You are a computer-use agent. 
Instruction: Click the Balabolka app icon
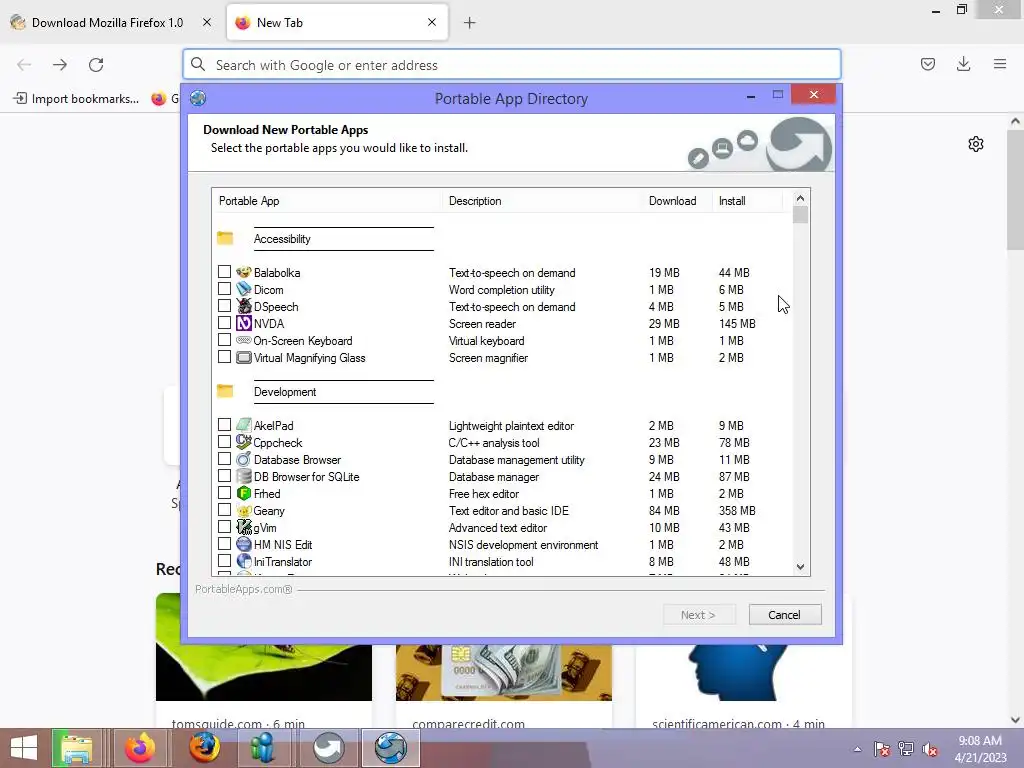(x=244, y=272)
